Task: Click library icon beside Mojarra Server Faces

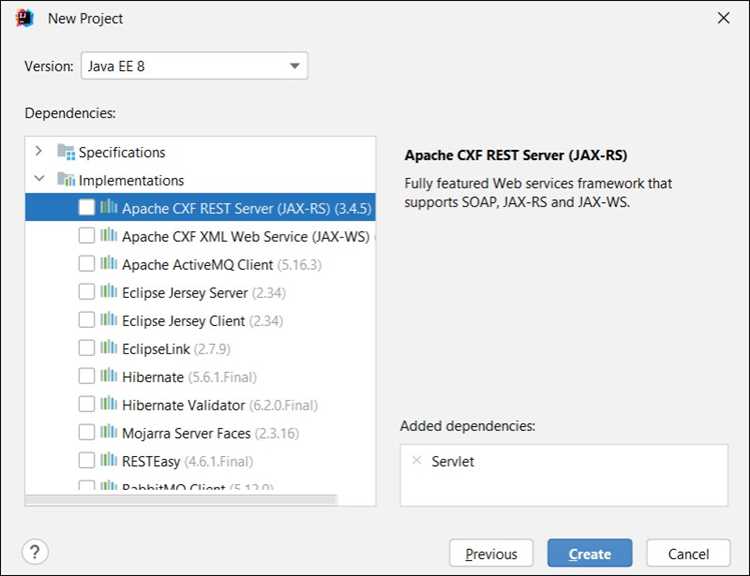Action: point(109,432)
